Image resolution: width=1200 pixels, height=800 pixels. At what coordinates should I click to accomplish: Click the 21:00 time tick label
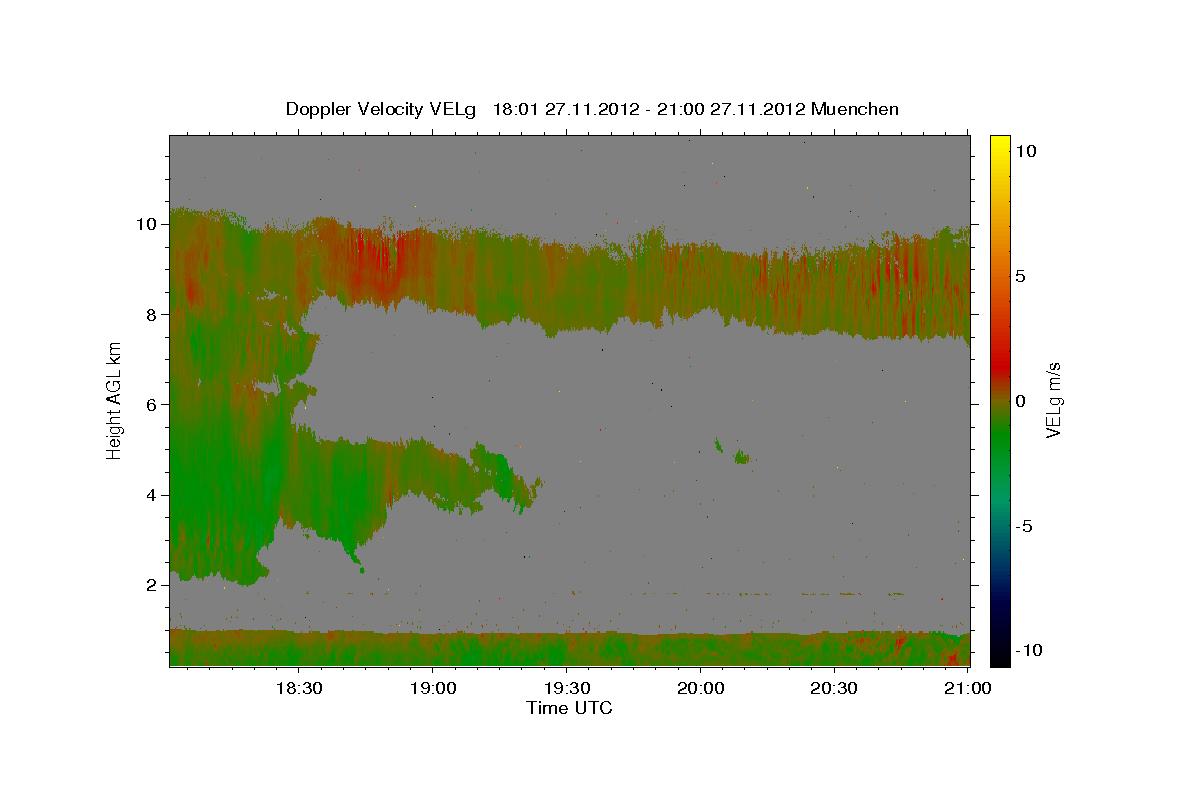point(968,688)
